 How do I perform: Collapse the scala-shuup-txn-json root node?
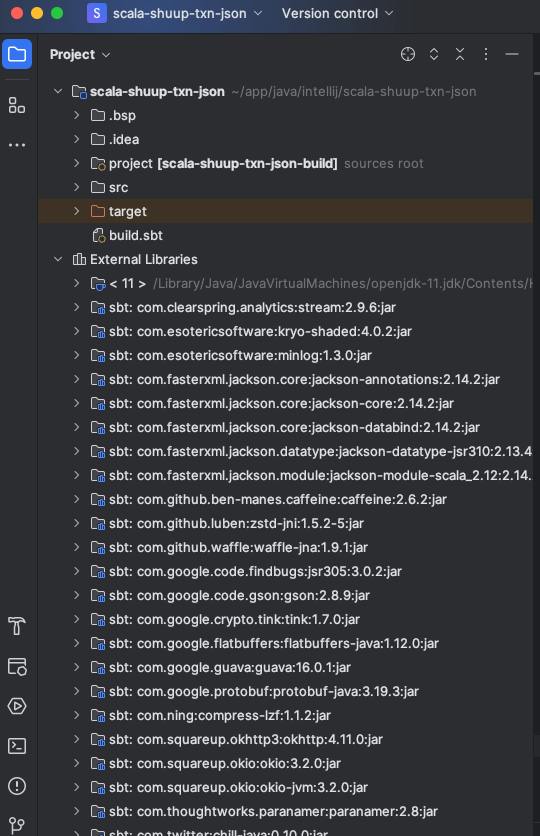[58, 91]
